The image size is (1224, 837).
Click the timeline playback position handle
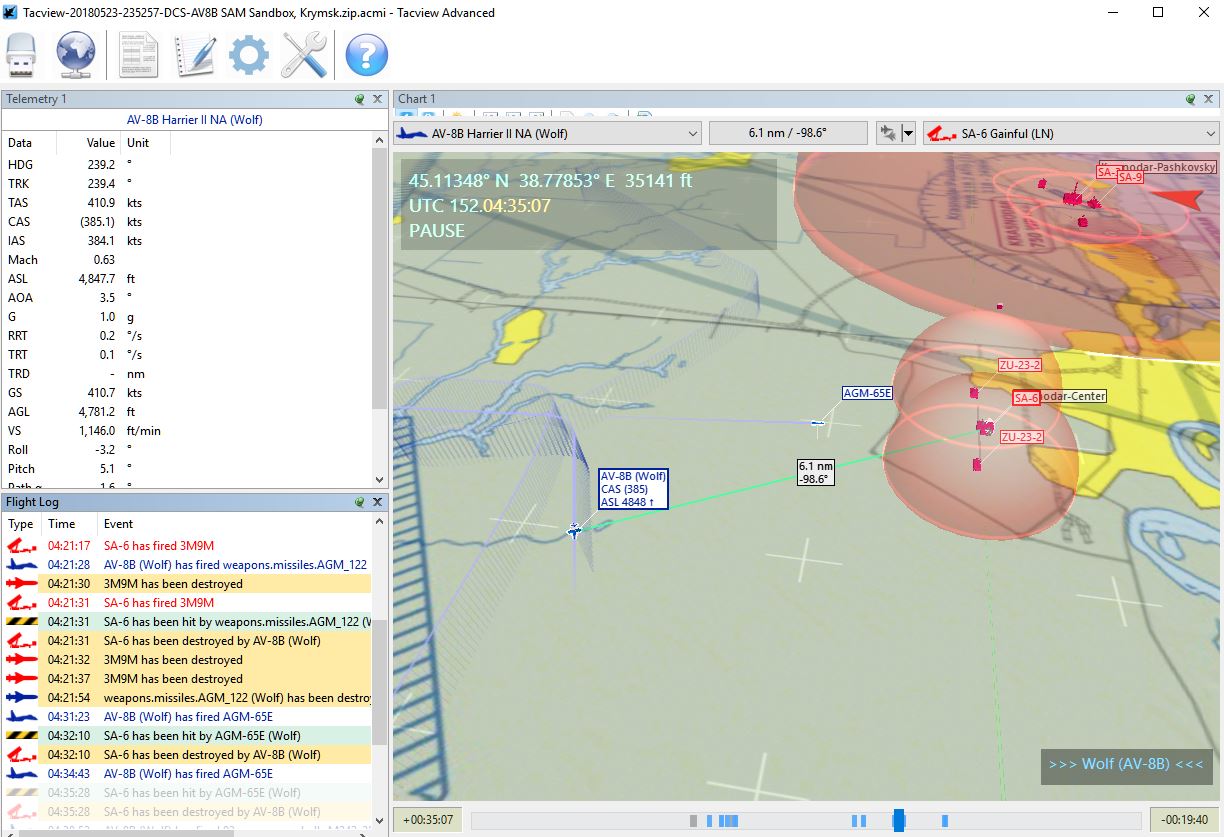[898, 820]
